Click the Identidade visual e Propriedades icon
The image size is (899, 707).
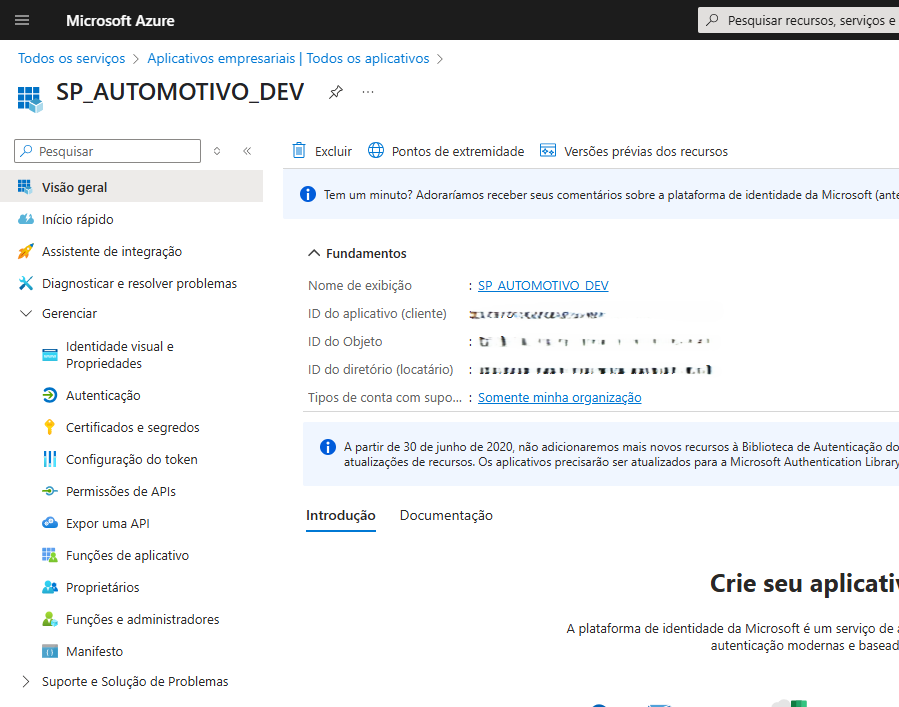50,355
